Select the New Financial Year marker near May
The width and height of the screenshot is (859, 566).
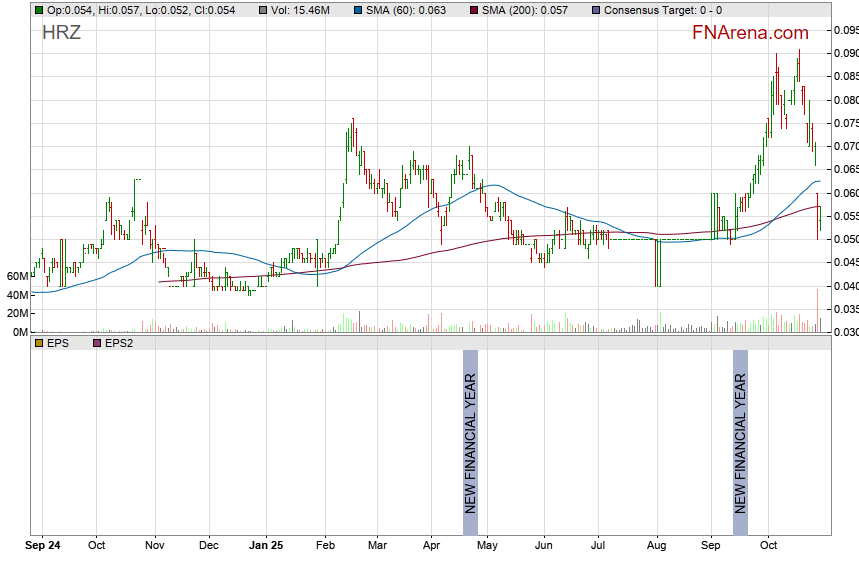(x=470, y=432)
